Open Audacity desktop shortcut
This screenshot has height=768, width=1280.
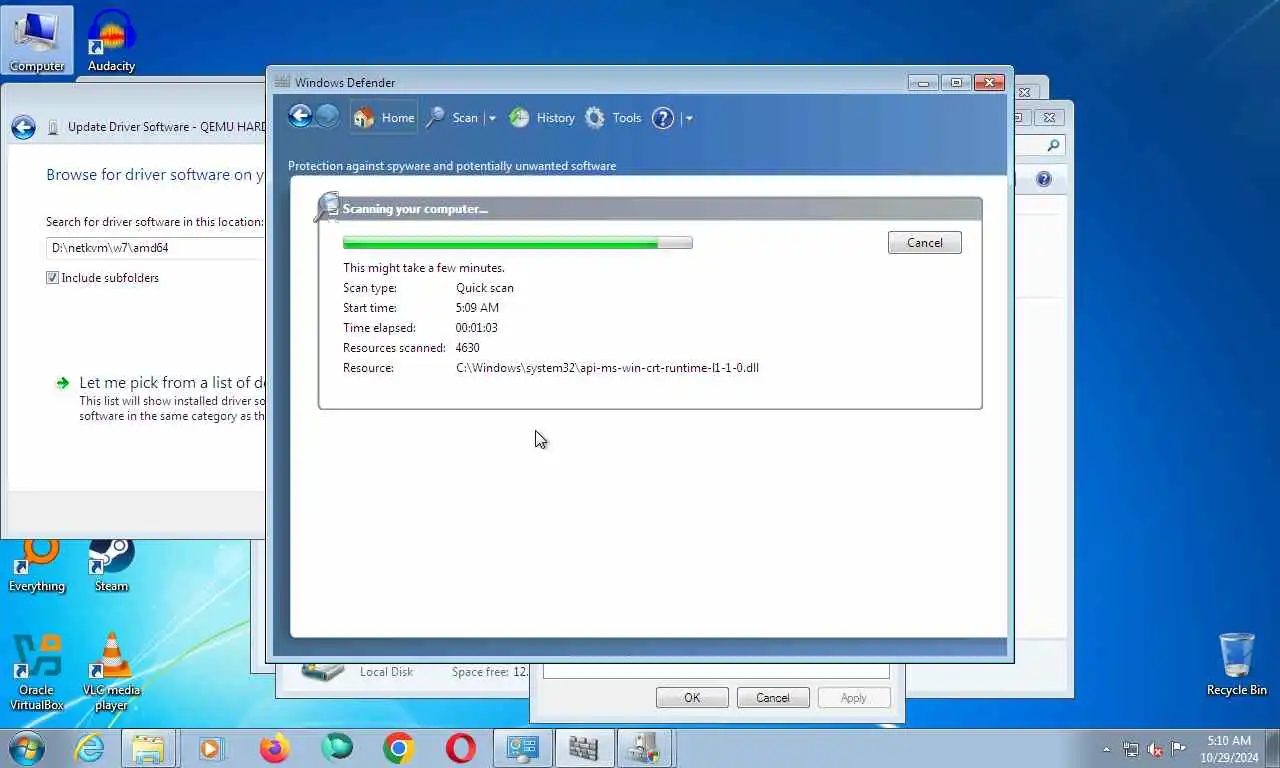(x=111, y=40)
